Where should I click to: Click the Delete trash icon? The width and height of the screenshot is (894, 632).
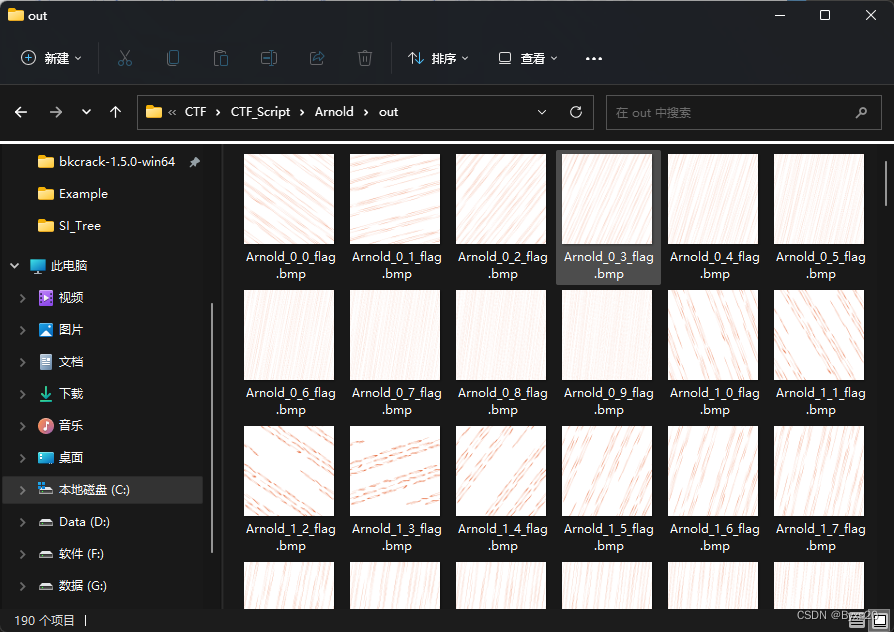365,58
